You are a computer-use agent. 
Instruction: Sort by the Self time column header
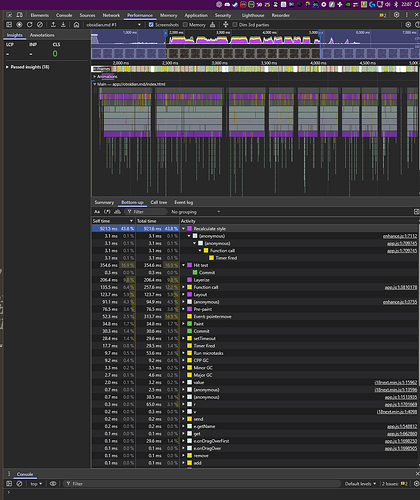(113, 221)
